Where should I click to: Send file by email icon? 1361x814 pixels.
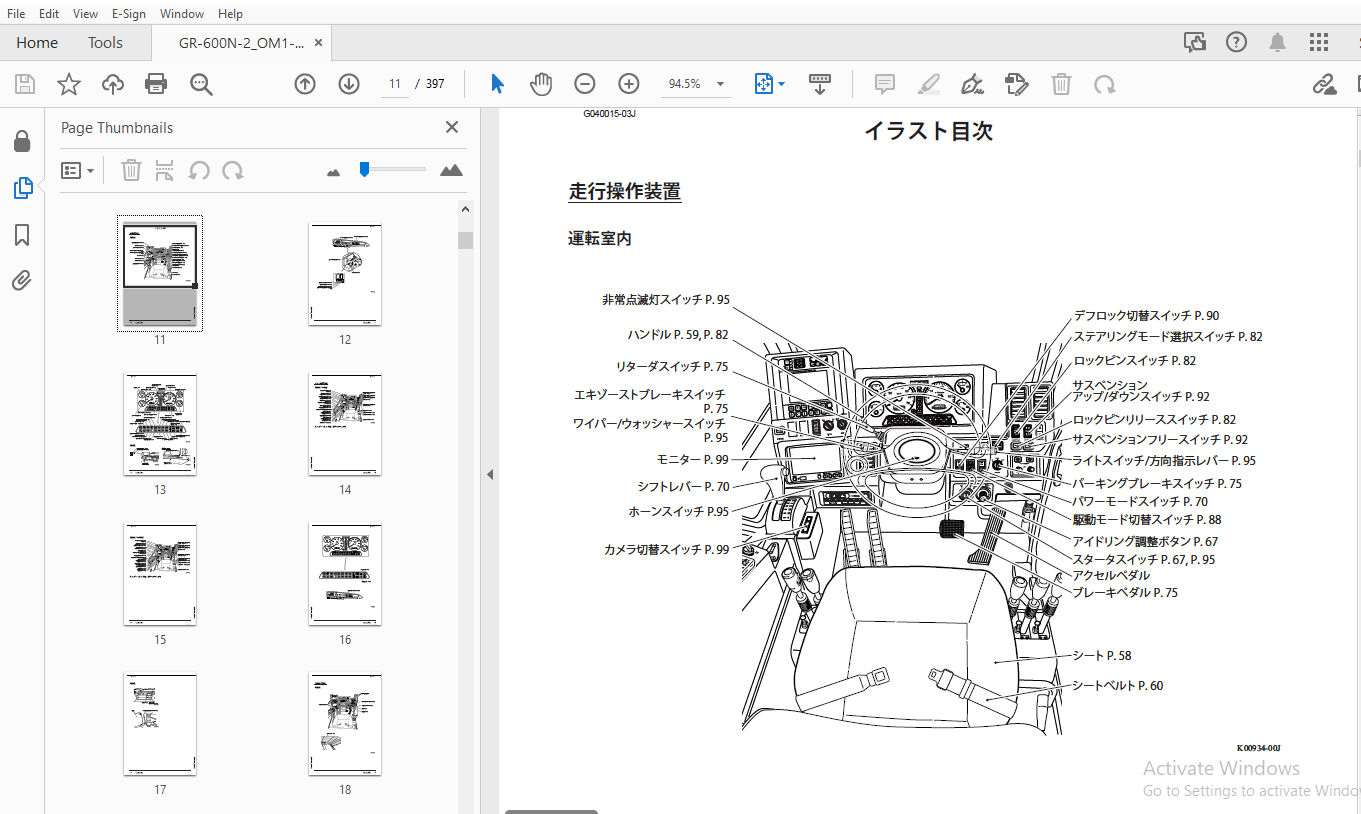click(x=1357, y=84)
